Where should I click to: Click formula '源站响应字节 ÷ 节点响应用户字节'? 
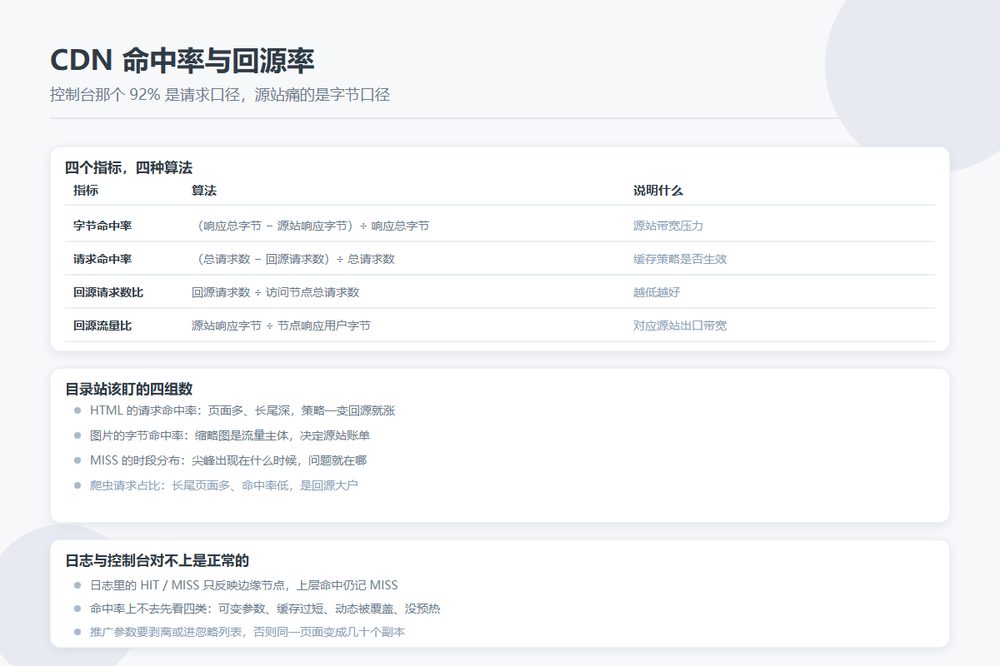[x=281, y=325]
